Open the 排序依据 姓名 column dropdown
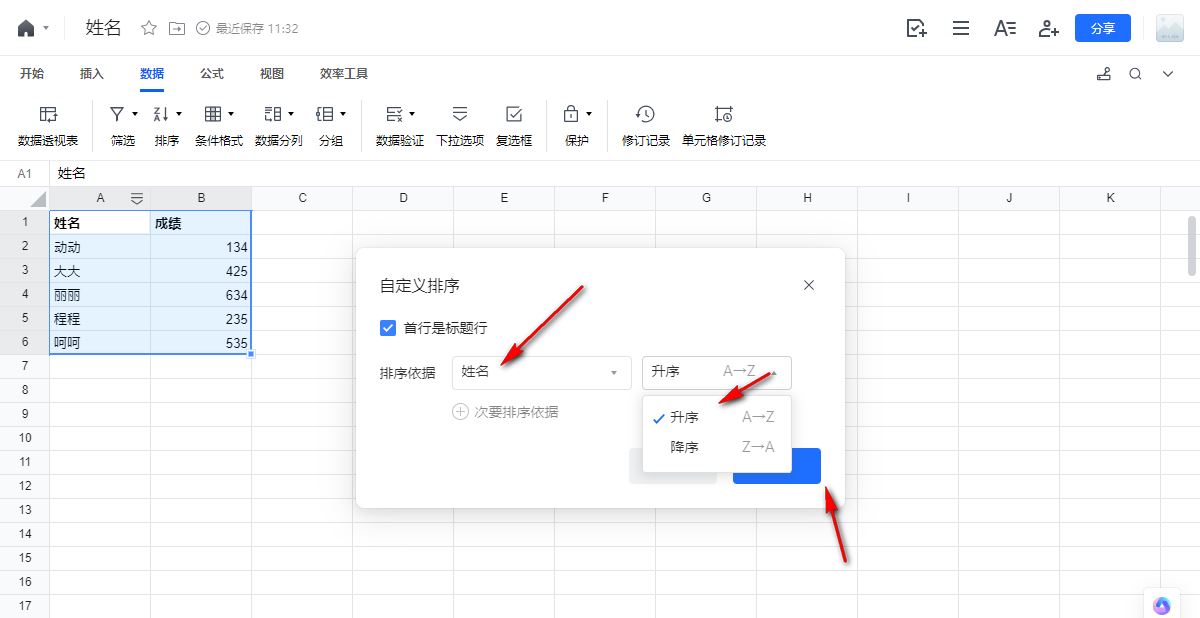Screen dimensions: 1200x618 tap(541, 372)
